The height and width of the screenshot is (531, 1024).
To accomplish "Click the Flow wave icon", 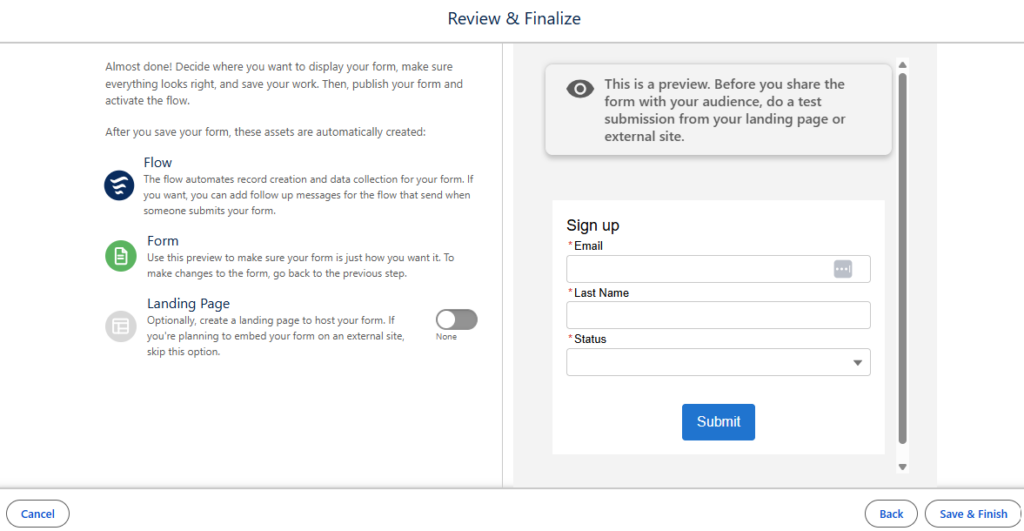I will (x=119, y=185).
